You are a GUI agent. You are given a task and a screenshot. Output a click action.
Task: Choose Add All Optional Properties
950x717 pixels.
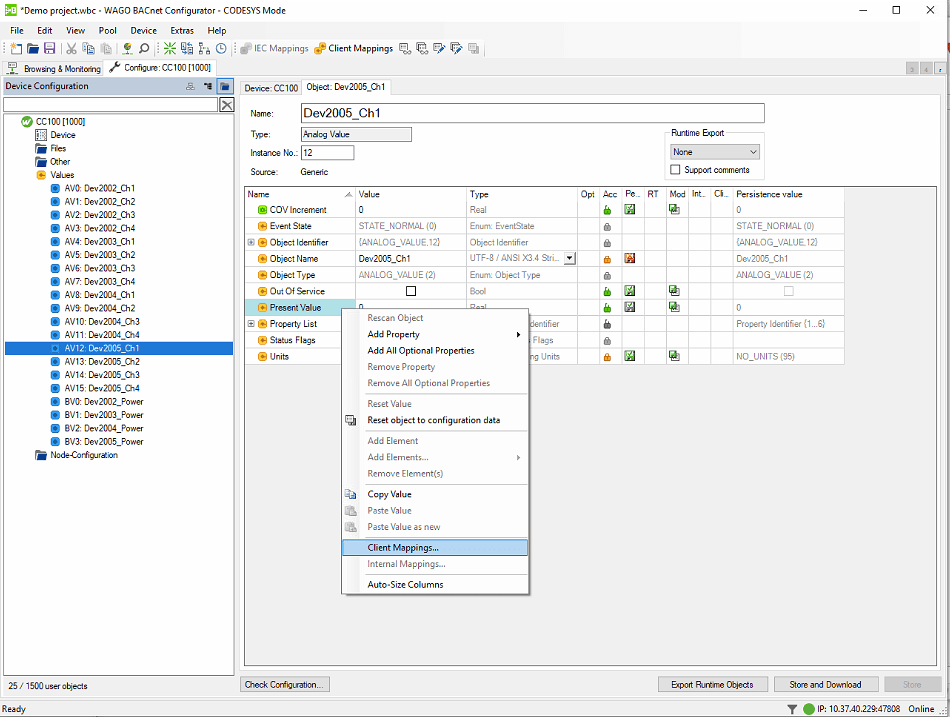[435, 350]
